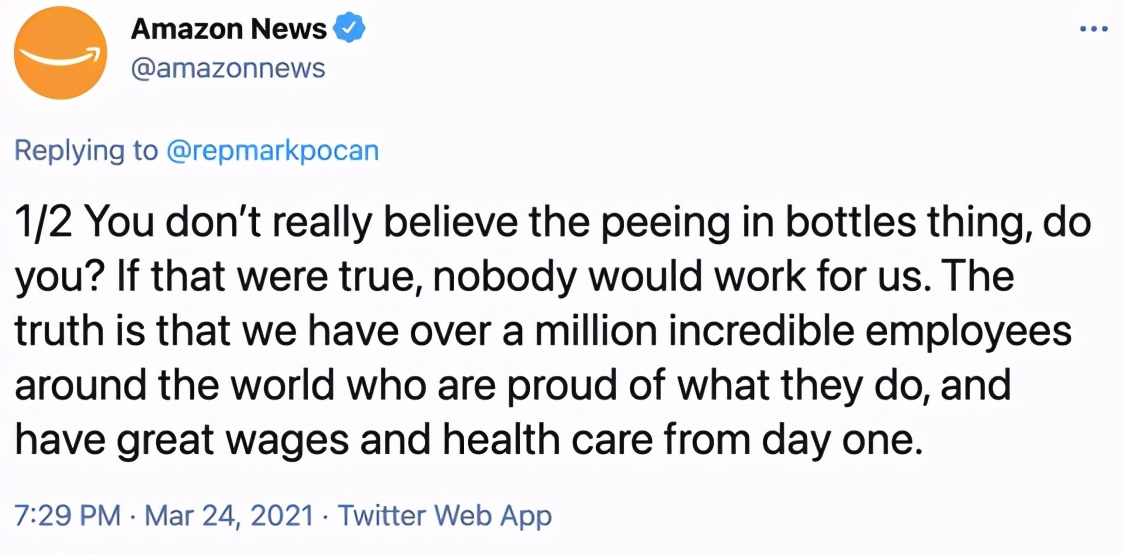This screenshot has height=554, width=1124.
Task: Click the 'Replying to' label
Action: (x=86, y=151)
